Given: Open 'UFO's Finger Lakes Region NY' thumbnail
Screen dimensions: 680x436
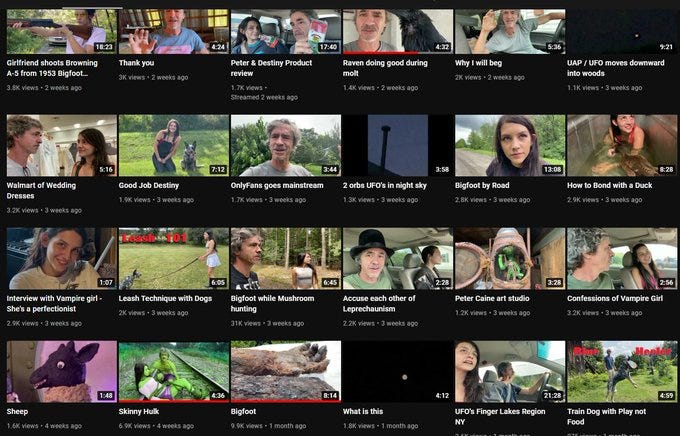Looking at the screenshot, I should click(510, 372).
